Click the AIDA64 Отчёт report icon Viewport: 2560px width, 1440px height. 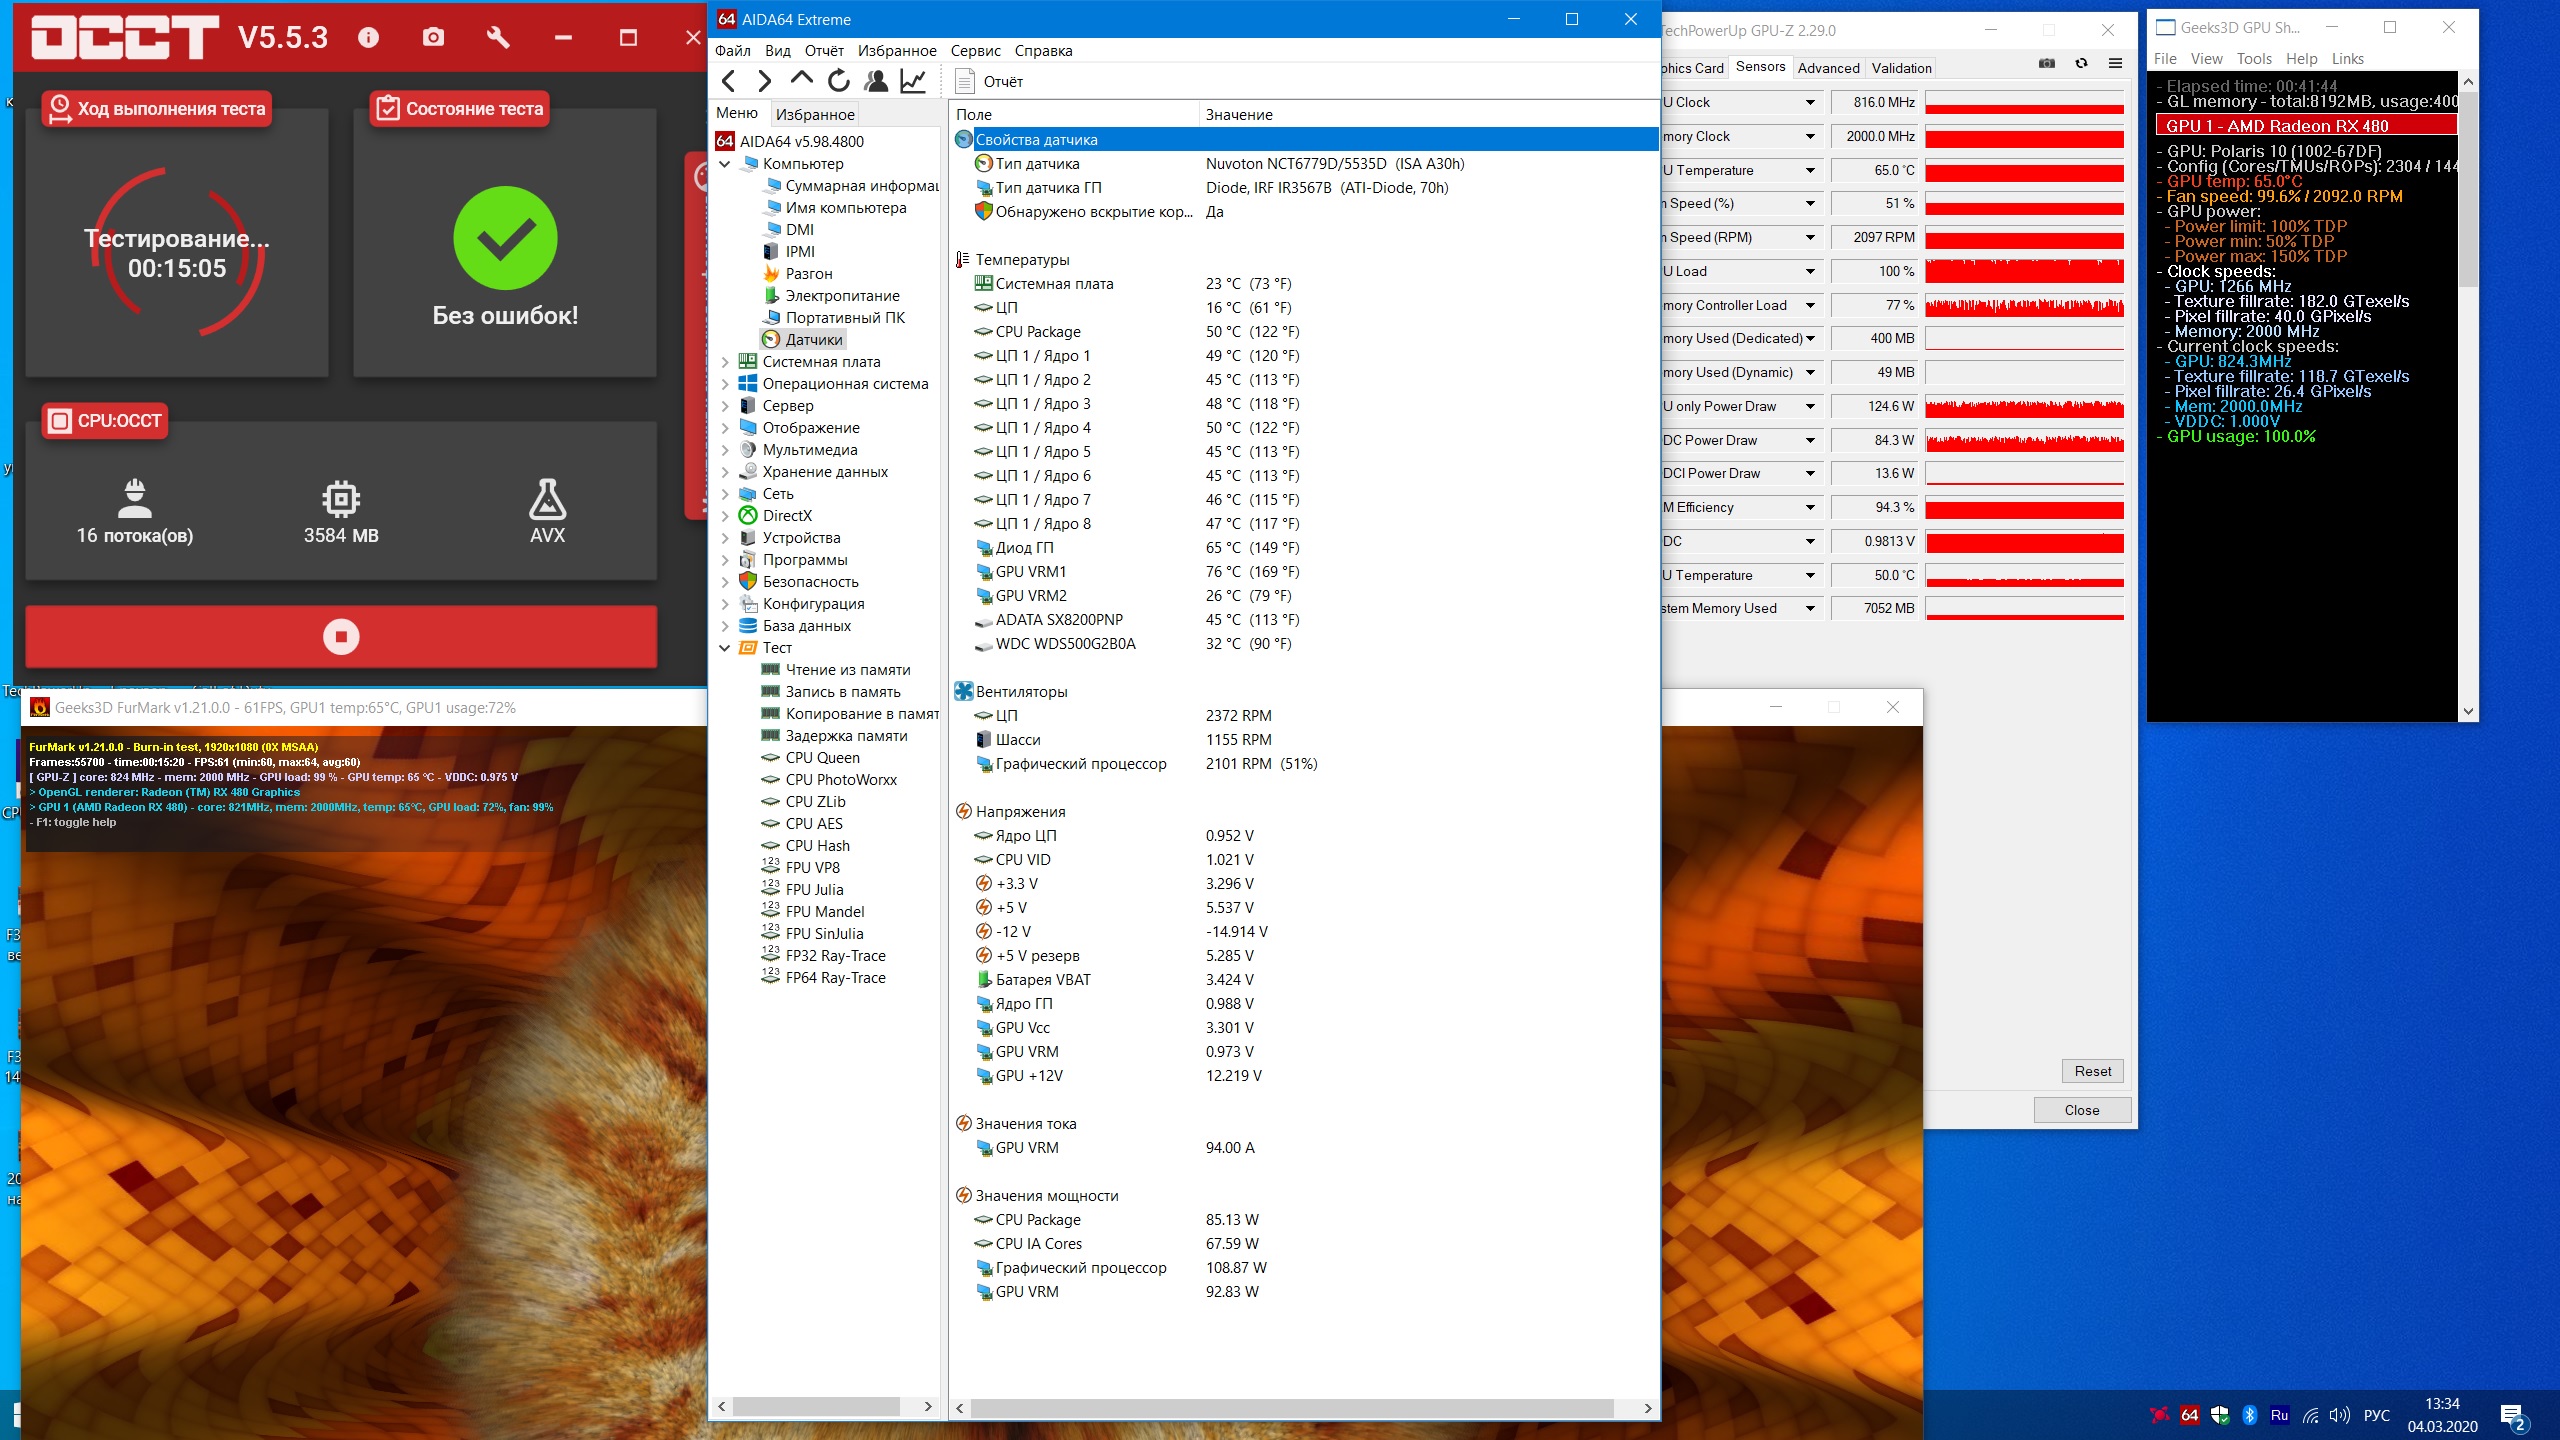tap(965, 81)
